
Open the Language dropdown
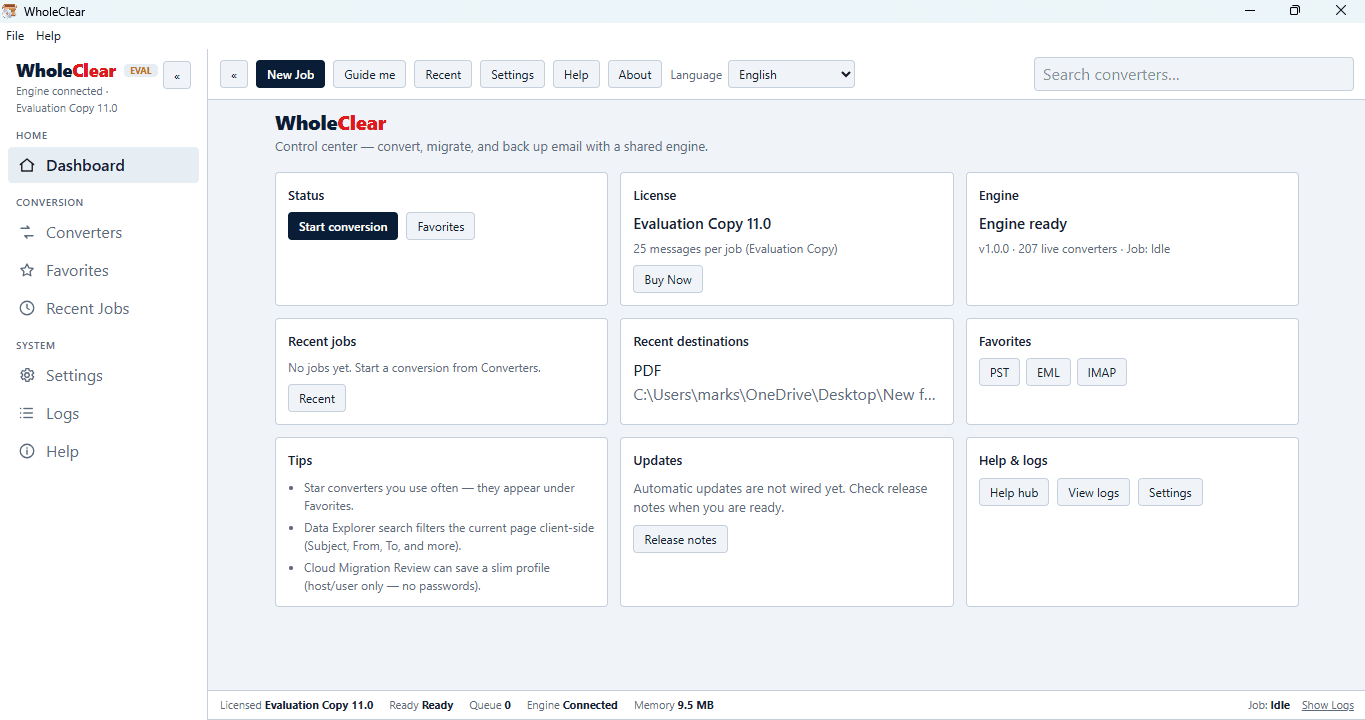(x=791, y=74)
